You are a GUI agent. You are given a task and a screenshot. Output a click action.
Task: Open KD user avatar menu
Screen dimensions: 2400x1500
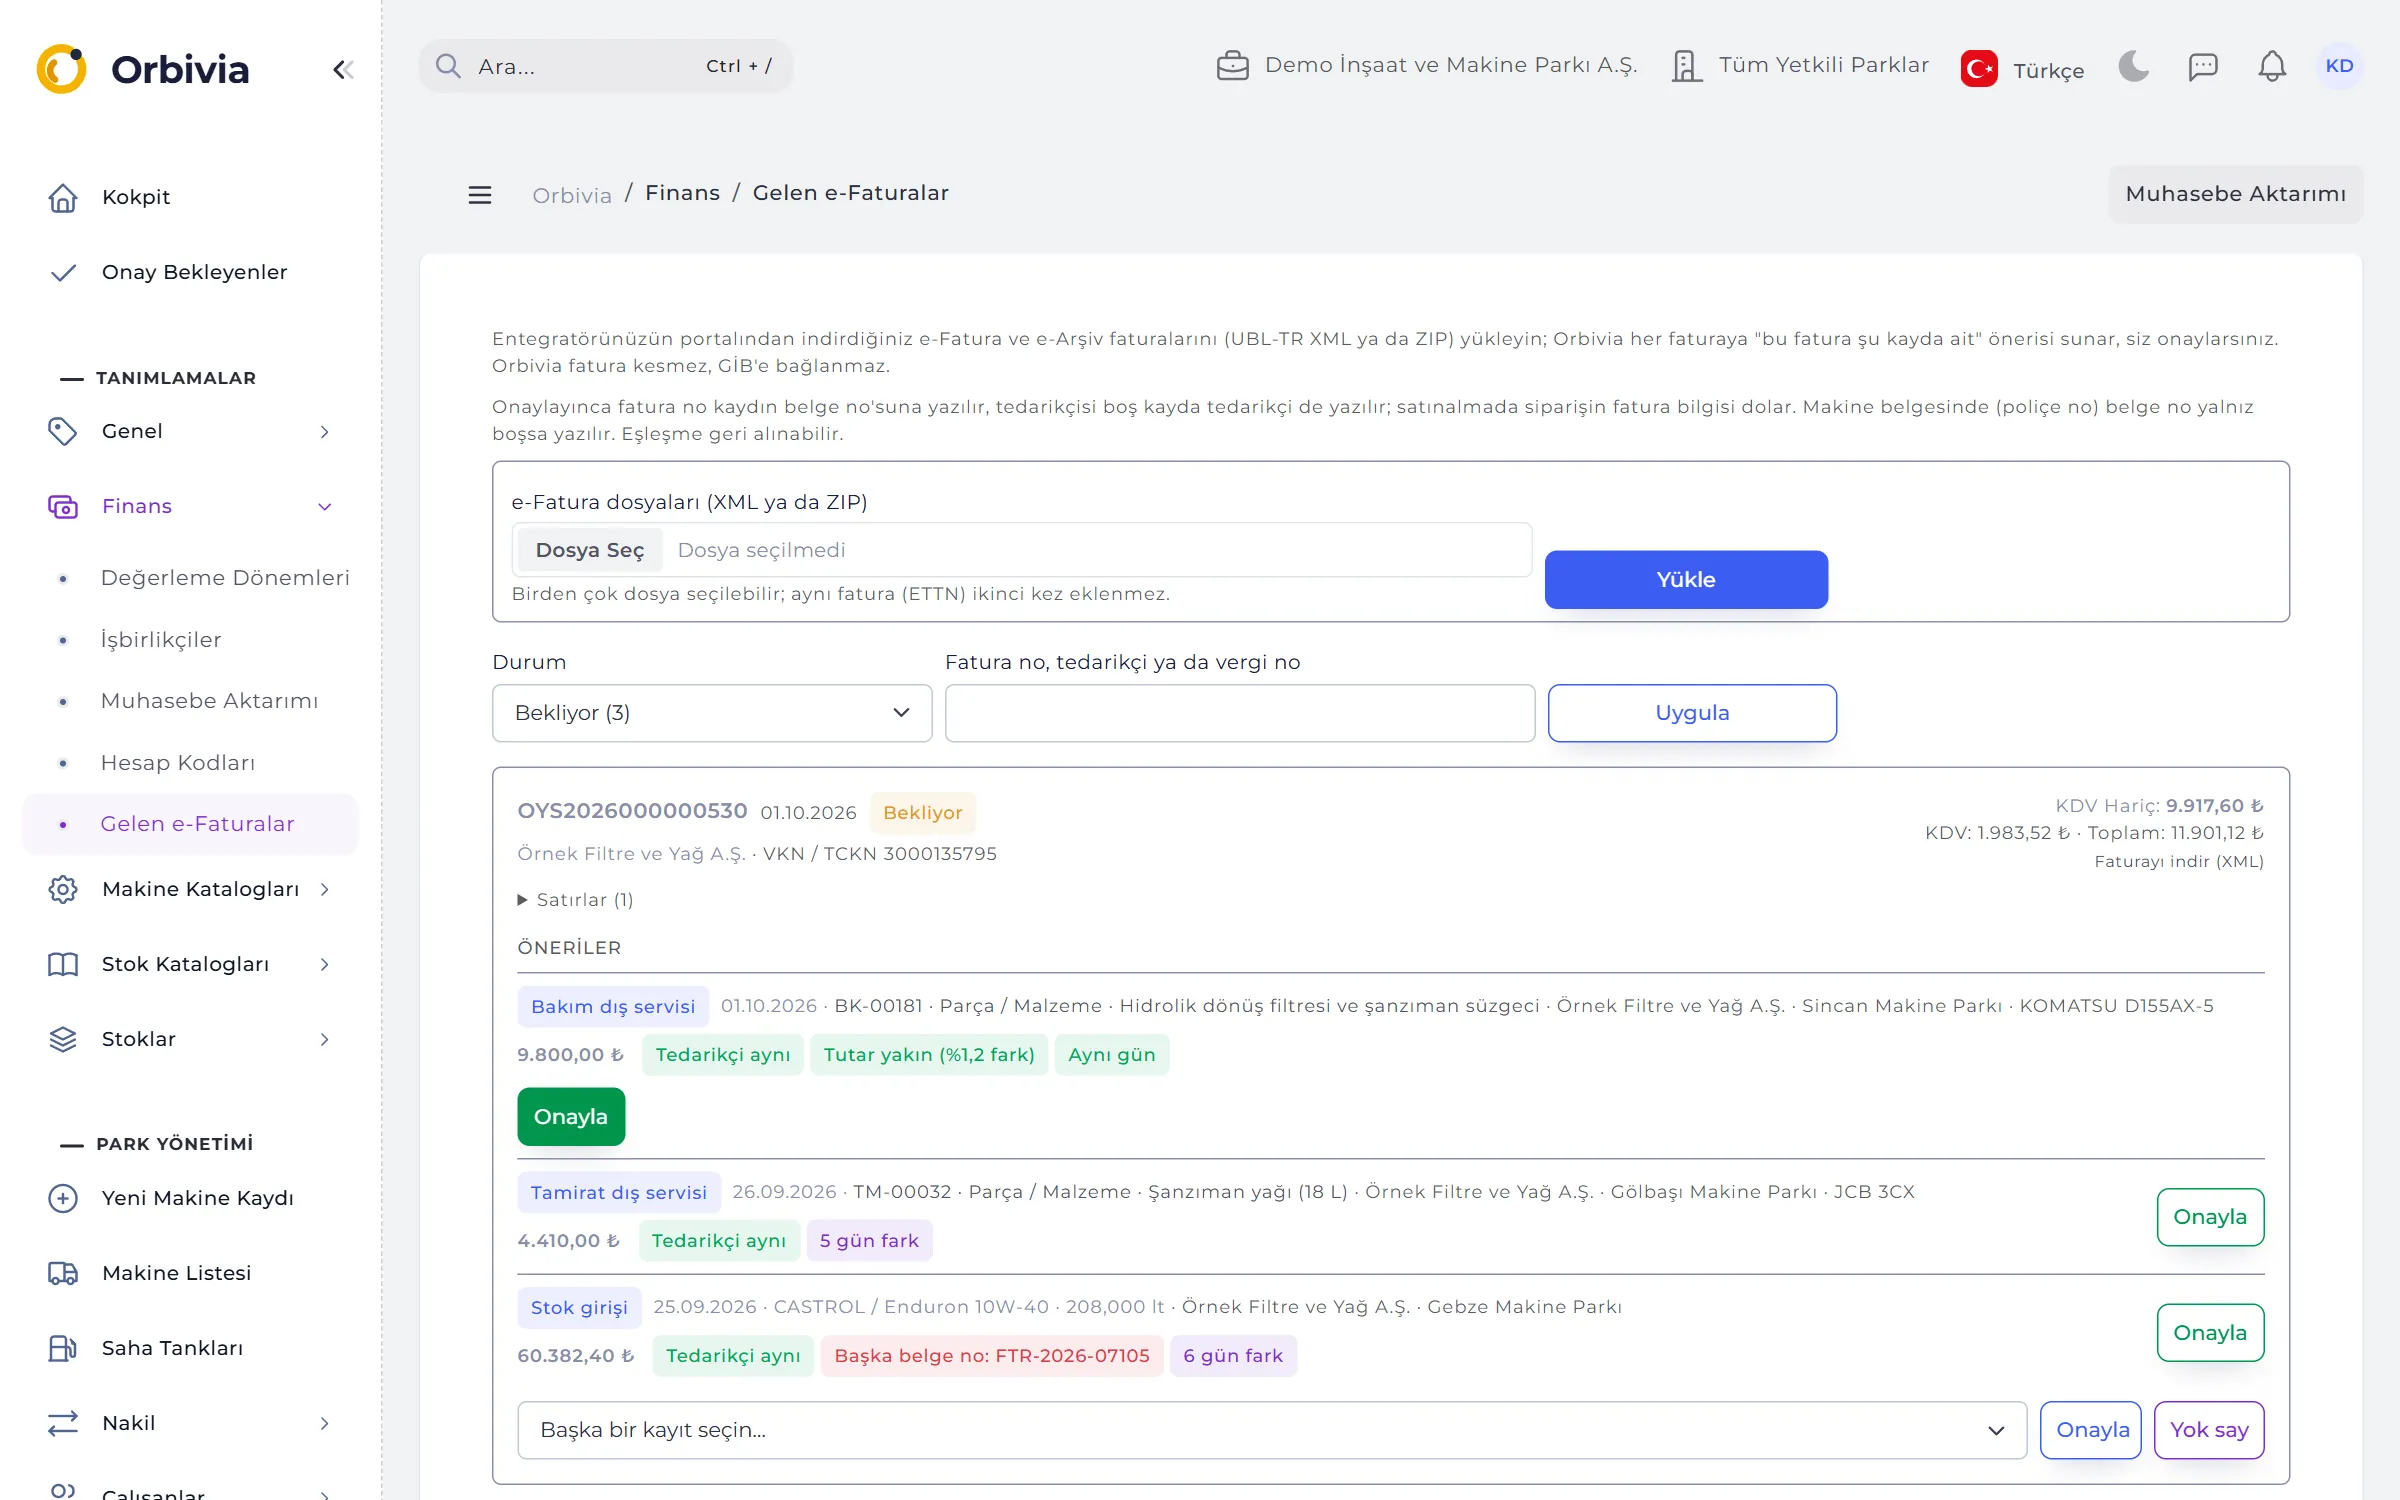2339,66
